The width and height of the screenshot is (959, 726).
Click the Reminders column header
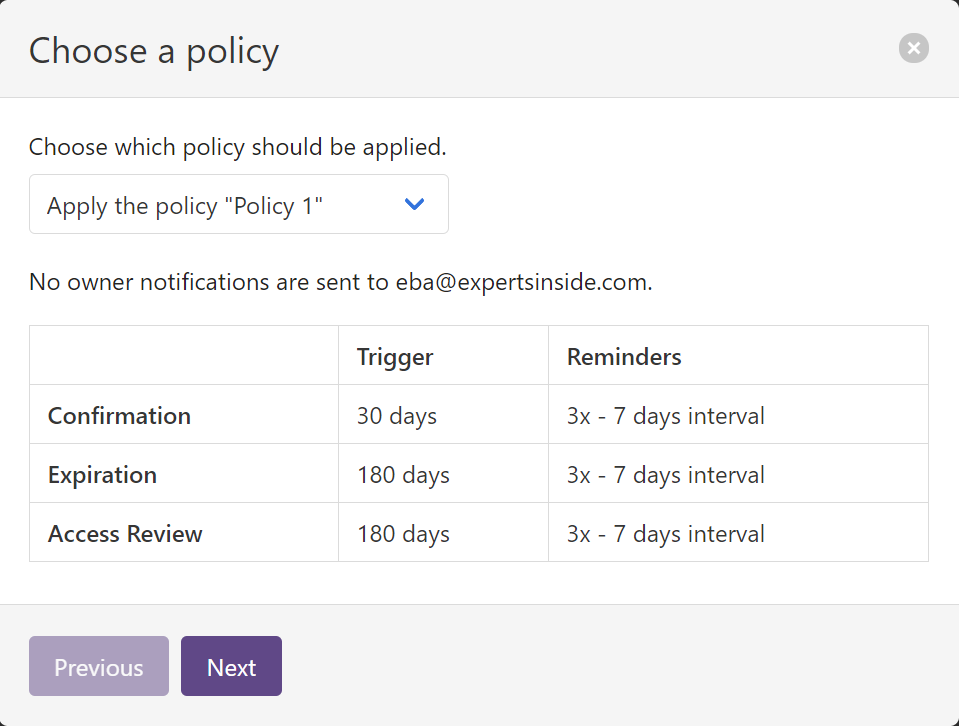click(623, 356)
